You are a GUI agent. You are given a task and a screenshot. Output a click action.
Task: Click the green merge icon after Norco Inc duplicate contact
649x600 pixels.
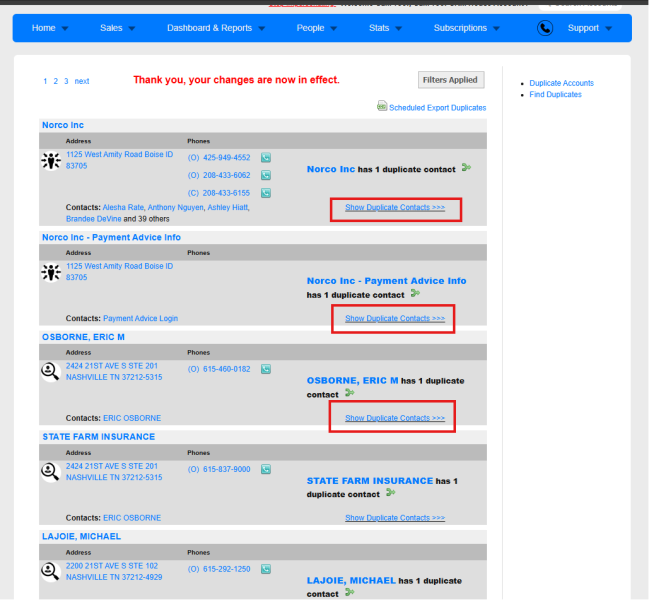466,168
